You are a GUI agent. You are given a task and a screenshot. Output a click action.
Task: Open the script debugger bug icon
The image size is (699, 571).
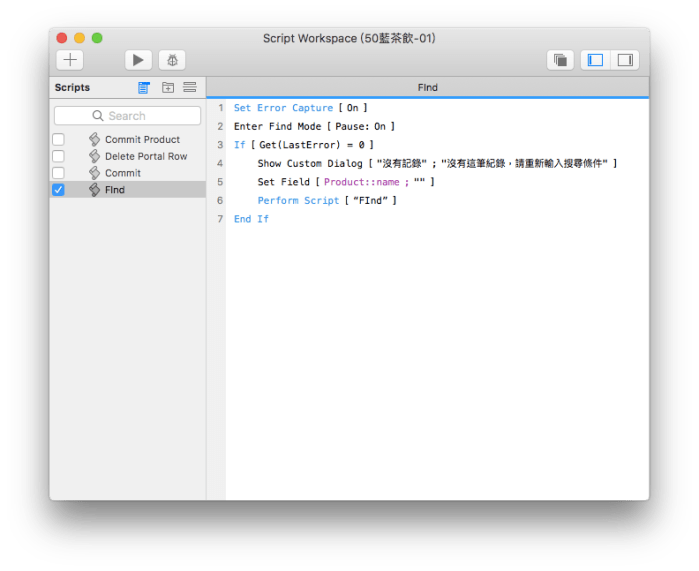pyautogui.click(x=171, y=60)
